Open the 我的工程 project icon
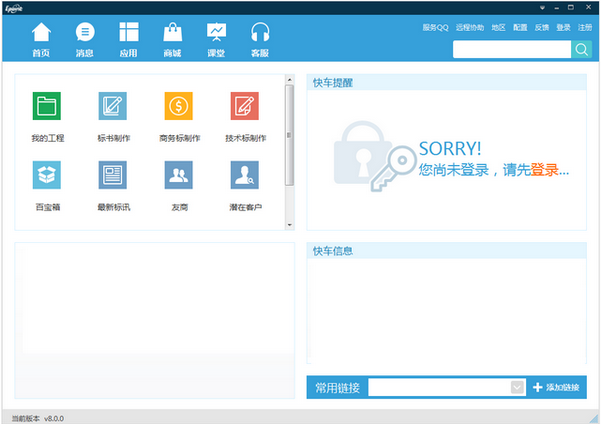The image size is (602, 424). (47, 105)
